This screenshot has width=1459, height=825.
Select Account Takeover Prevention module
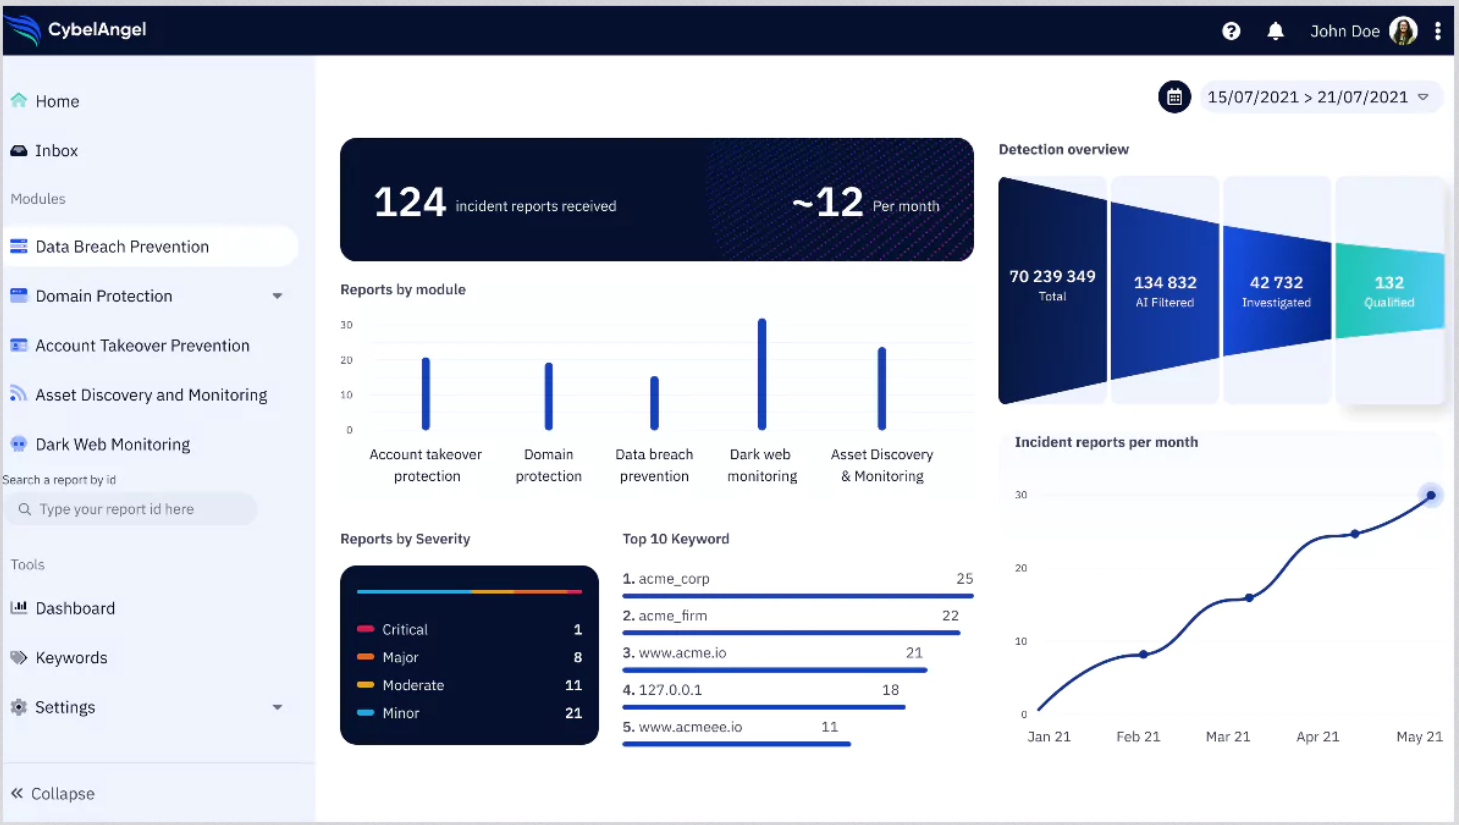point(143,345)
